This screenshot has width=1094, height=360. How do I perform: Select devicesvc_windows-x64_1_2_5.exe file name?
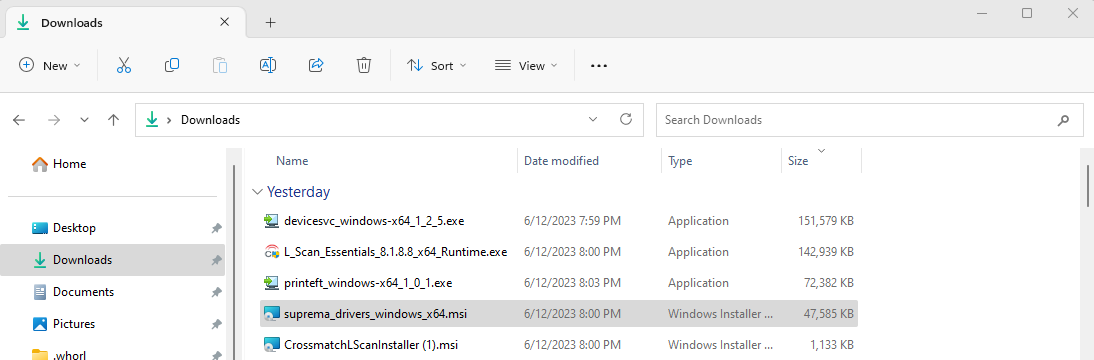[374, 221]
